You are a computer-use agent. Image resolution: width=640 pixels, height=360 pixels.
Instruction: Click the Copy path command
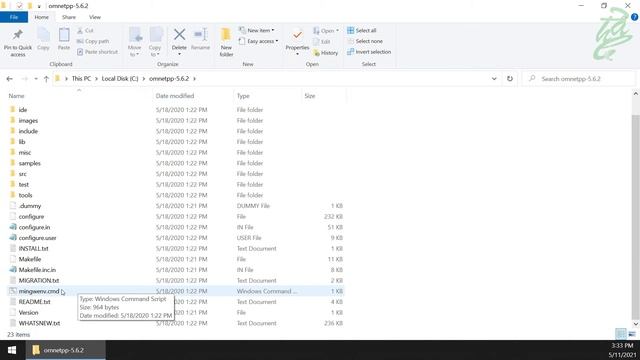pos(93,41)
